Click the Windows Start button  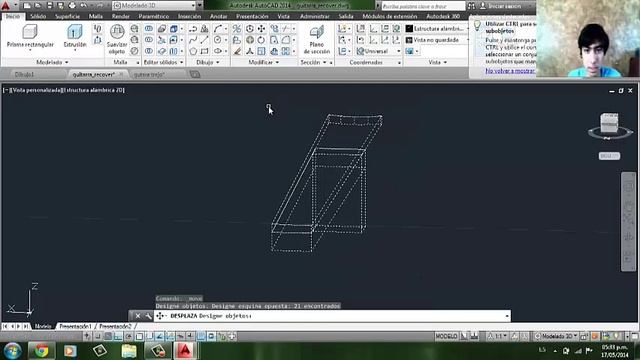pos(12,351)
